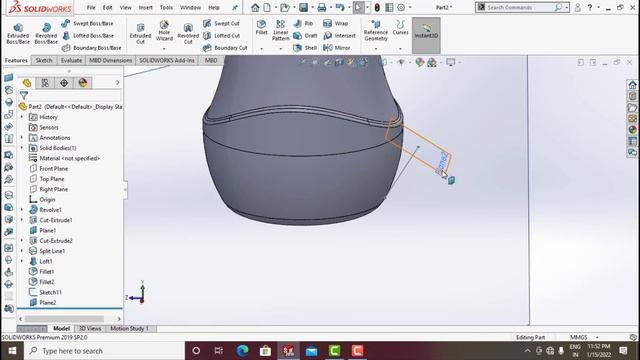Open the Fillet dropdown arrow

(261, 49)
